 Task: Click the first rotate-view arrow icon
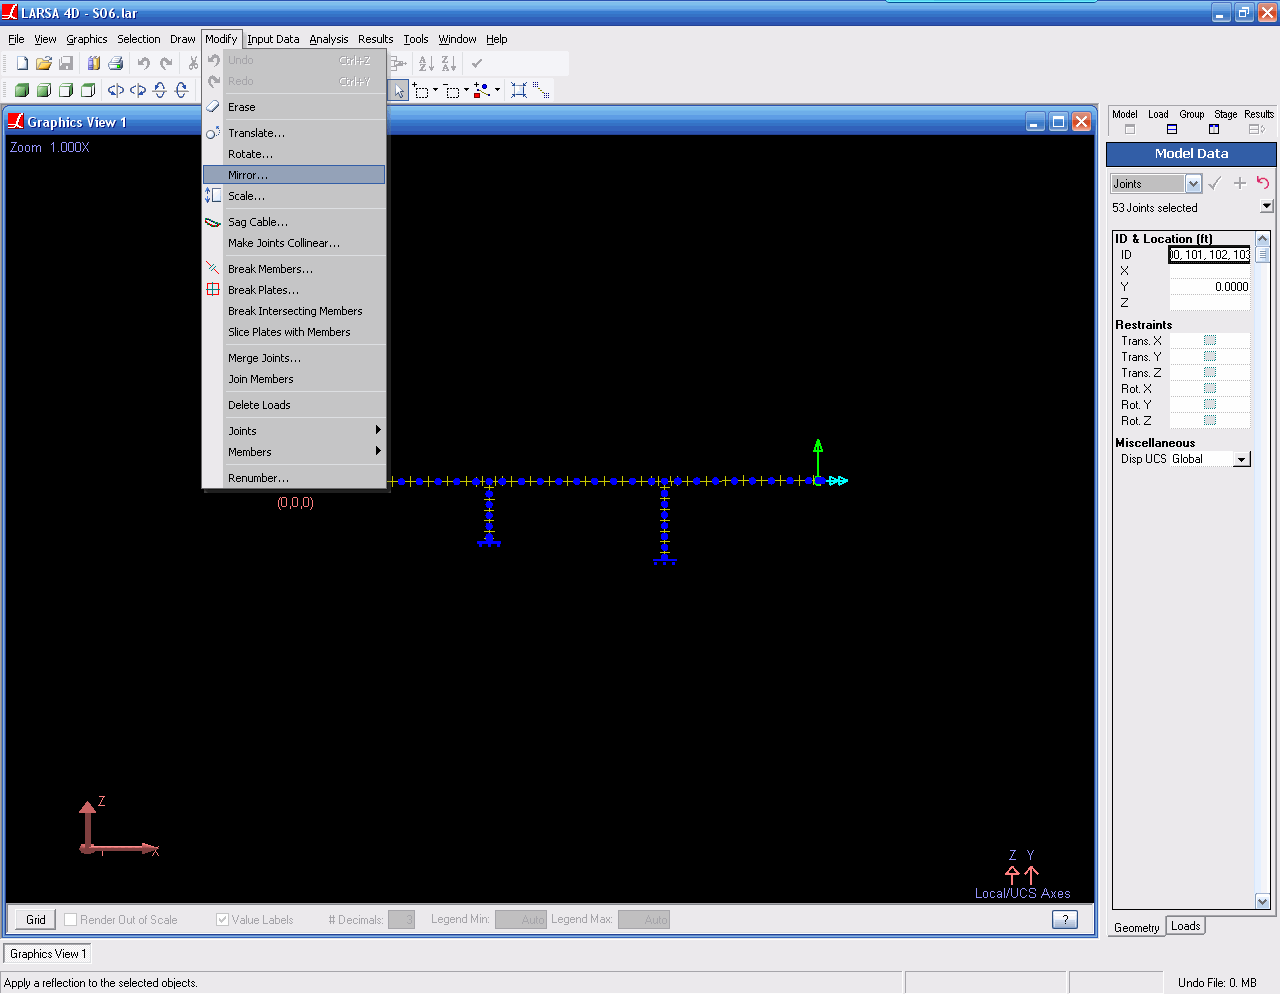[116, 90]
